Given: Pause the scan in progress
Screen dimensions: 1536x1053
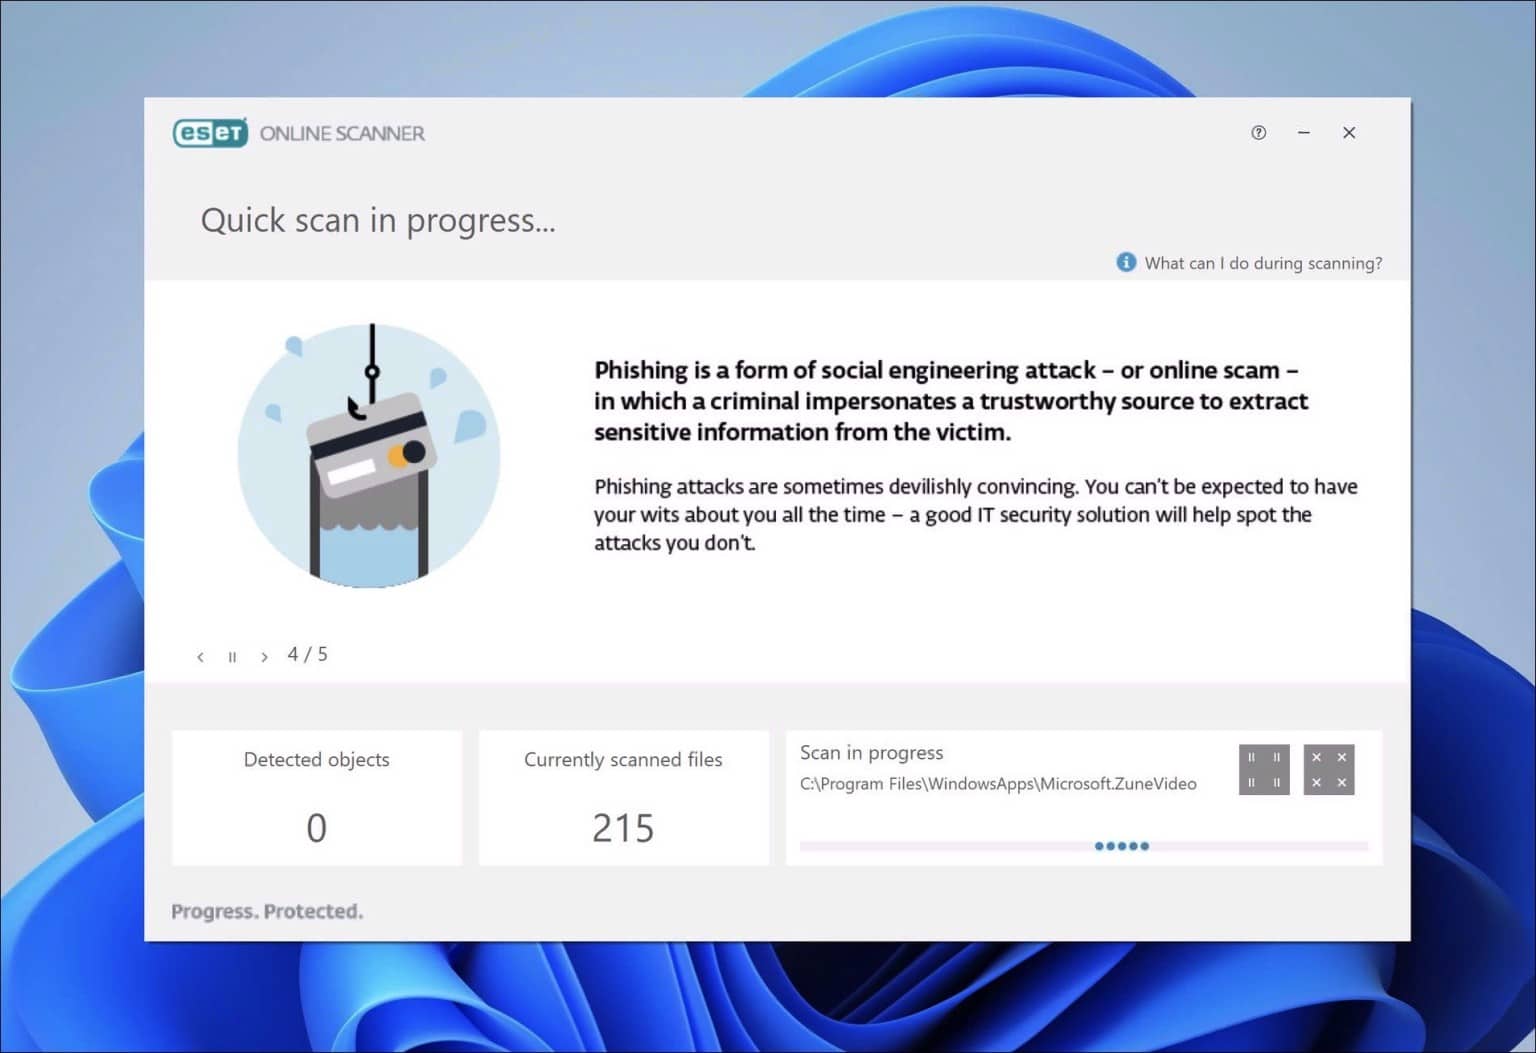Looking at the screenshot, I should (x=1264, y=770).
